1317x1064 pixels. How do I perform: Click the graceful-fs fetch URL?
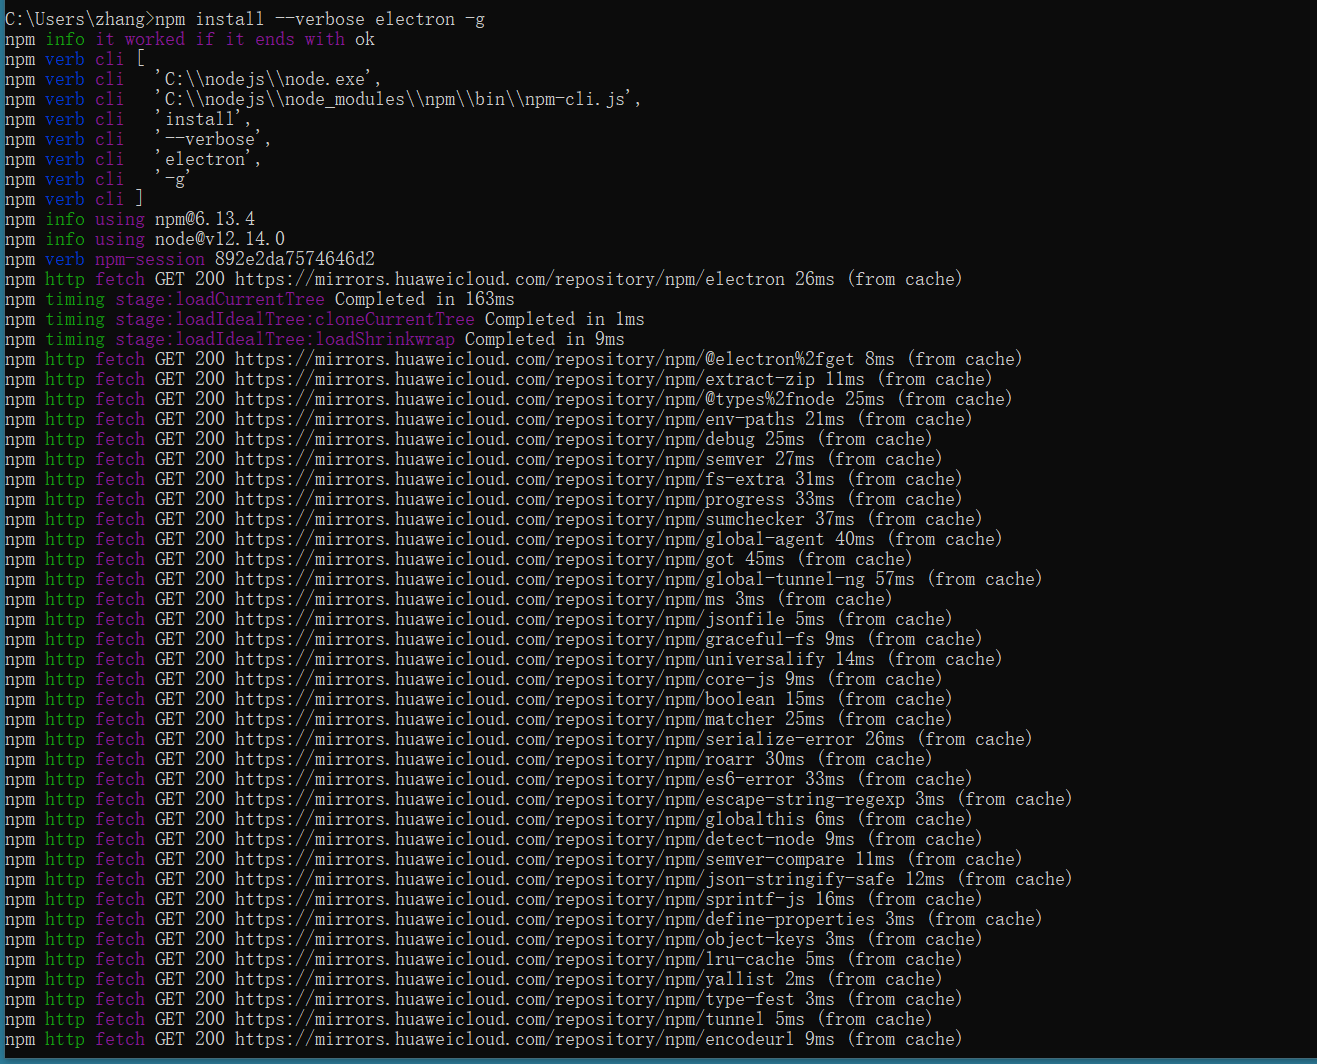point(525,639)
